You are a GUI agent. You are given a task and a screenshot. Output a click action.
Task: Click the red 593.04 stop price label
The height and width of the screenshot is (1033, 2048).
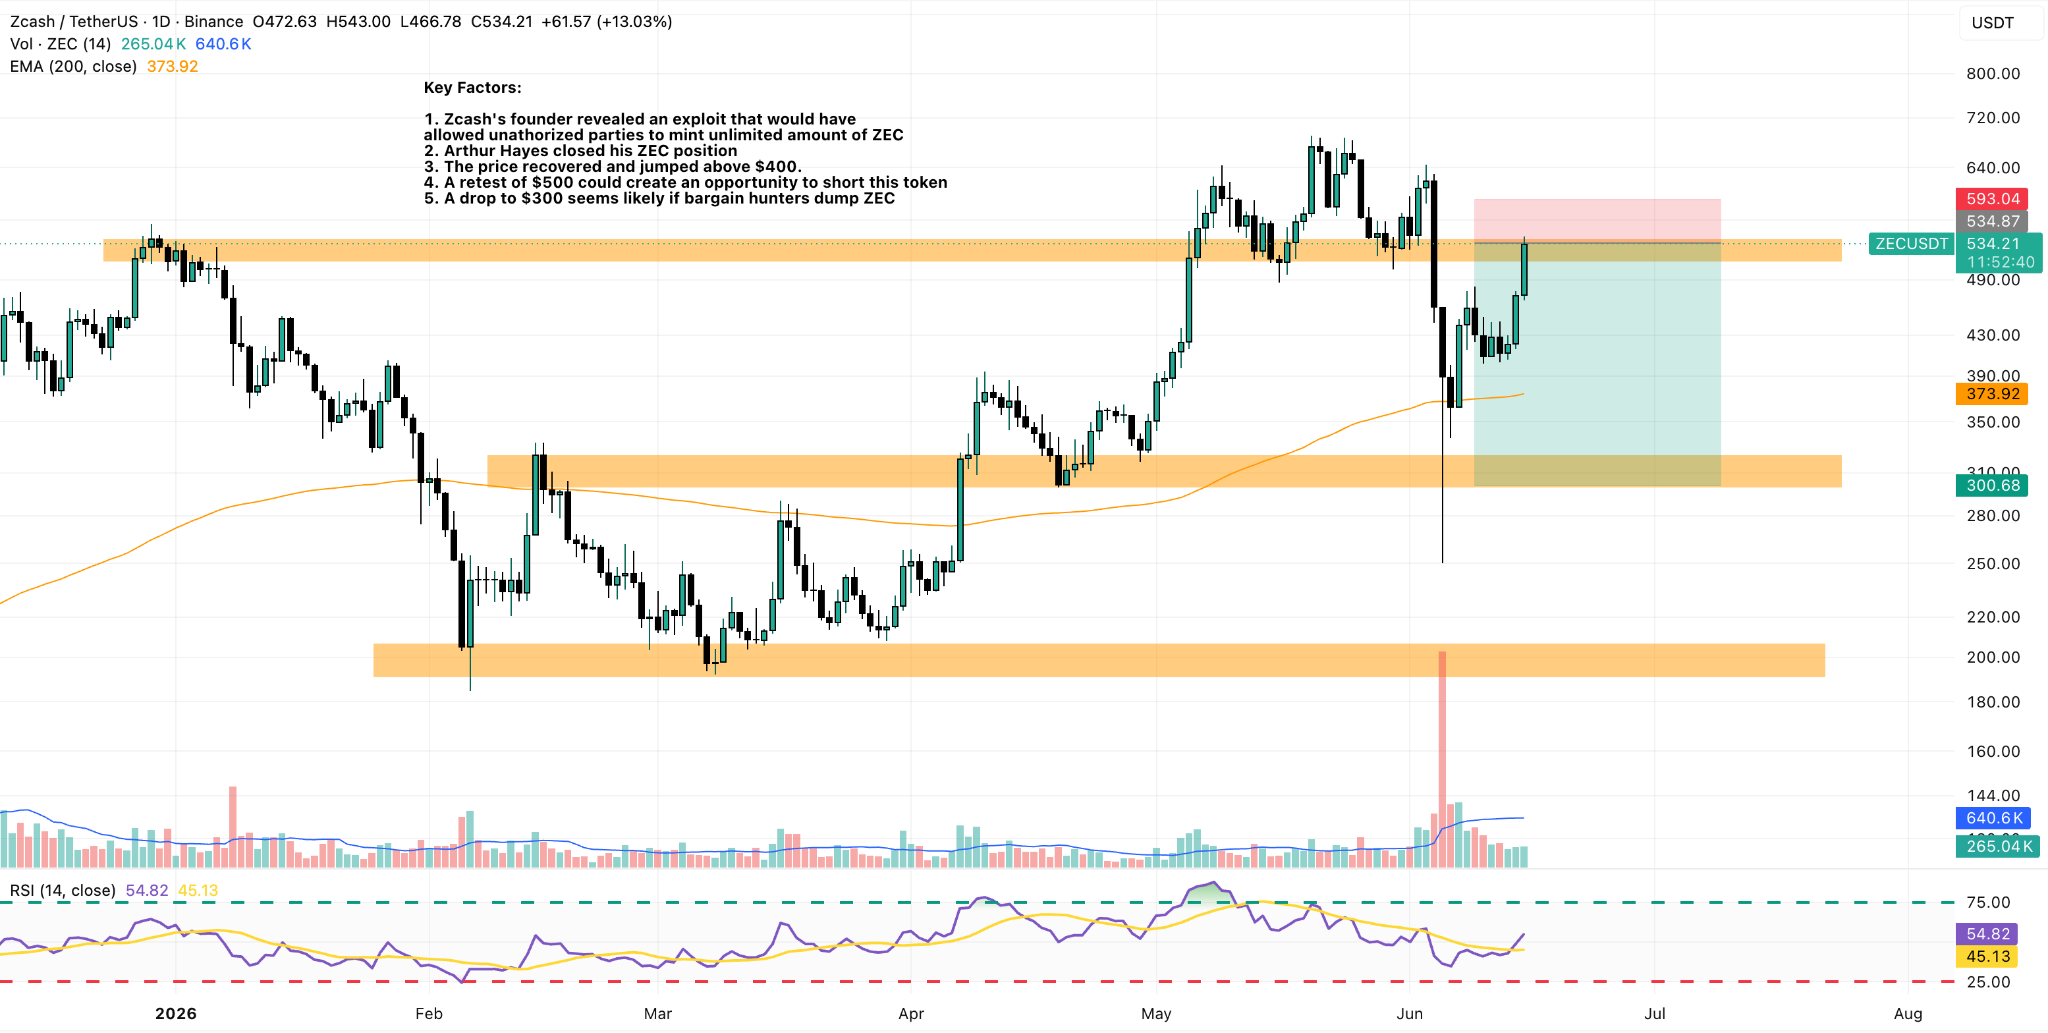tap(1992, 199)
